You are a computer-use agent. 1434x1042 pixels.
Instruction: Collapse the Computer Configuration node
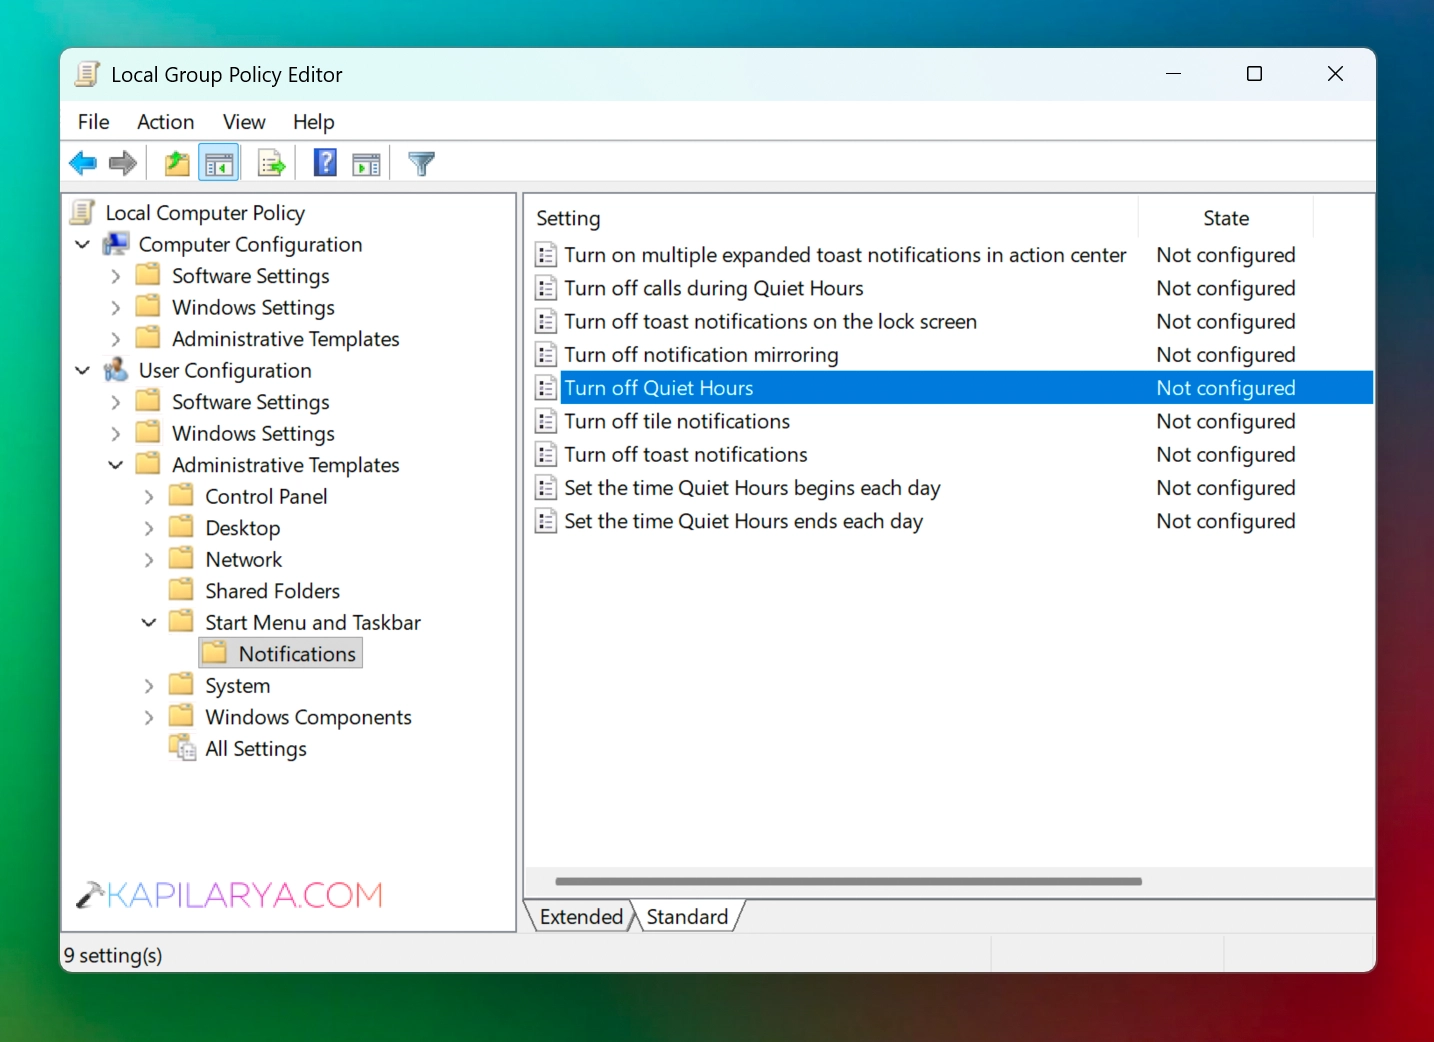[83, 244]
